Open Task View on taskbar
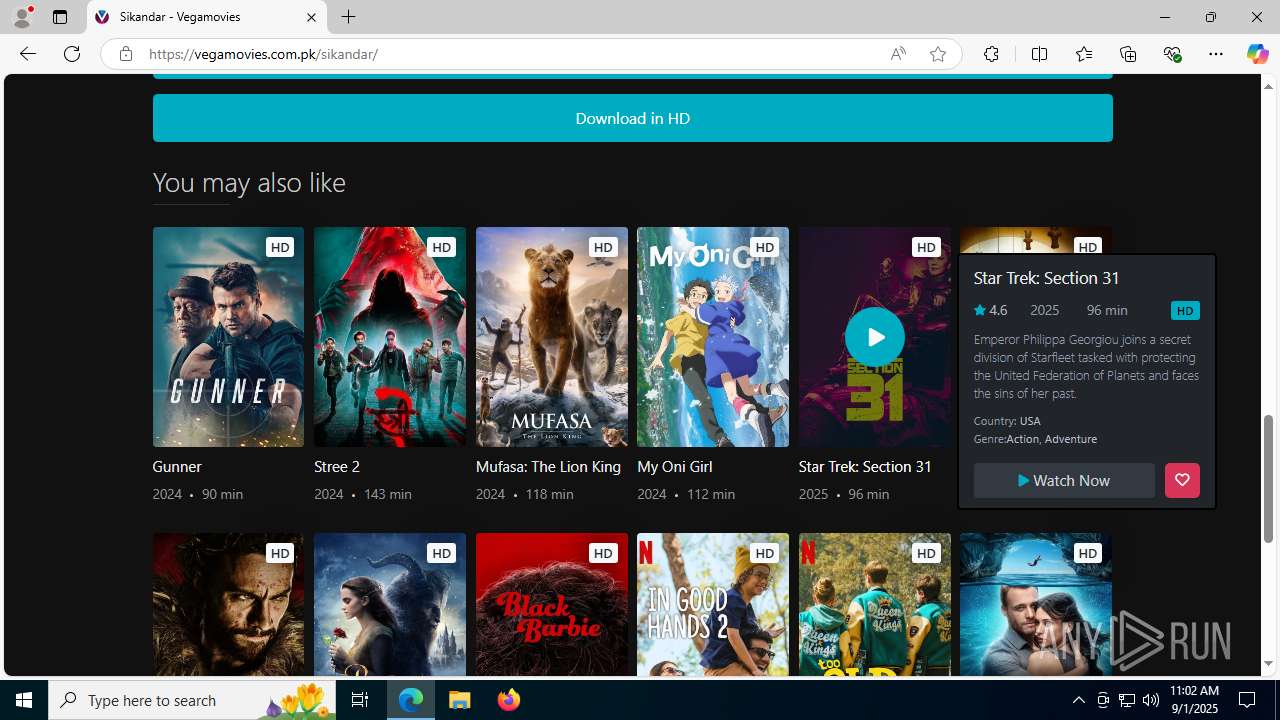Image resolution: width=1280 pixels, height=720 pixels. (360, 700)
